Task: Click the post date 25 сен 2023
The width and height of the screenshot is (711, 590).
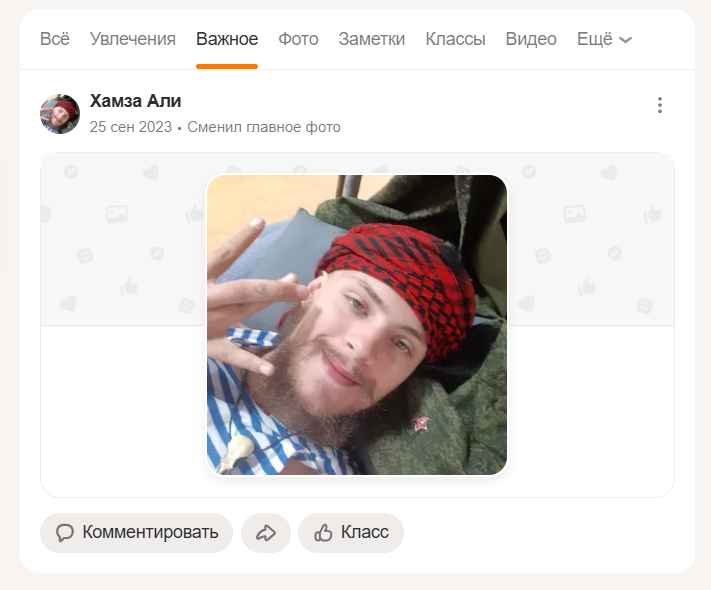Action: click(131, 127)
